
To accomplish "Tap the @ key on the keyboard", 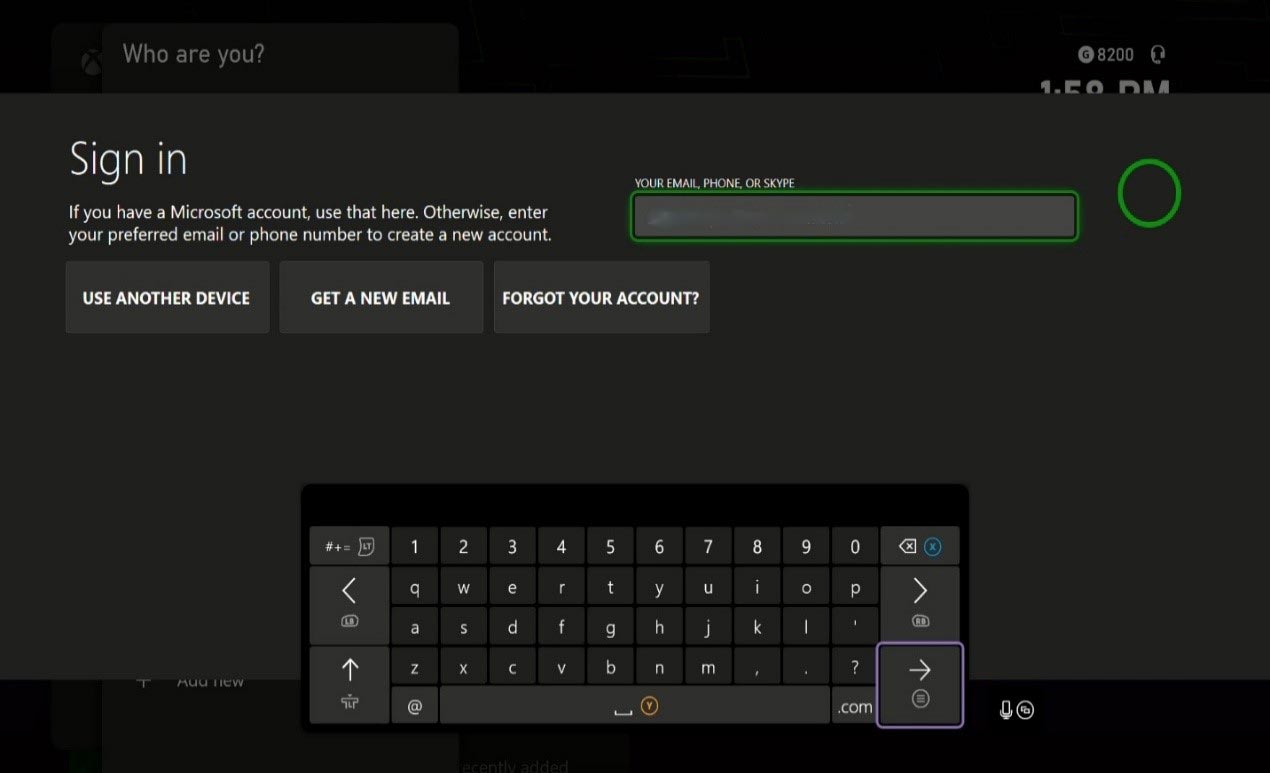I will click(415, 705).
